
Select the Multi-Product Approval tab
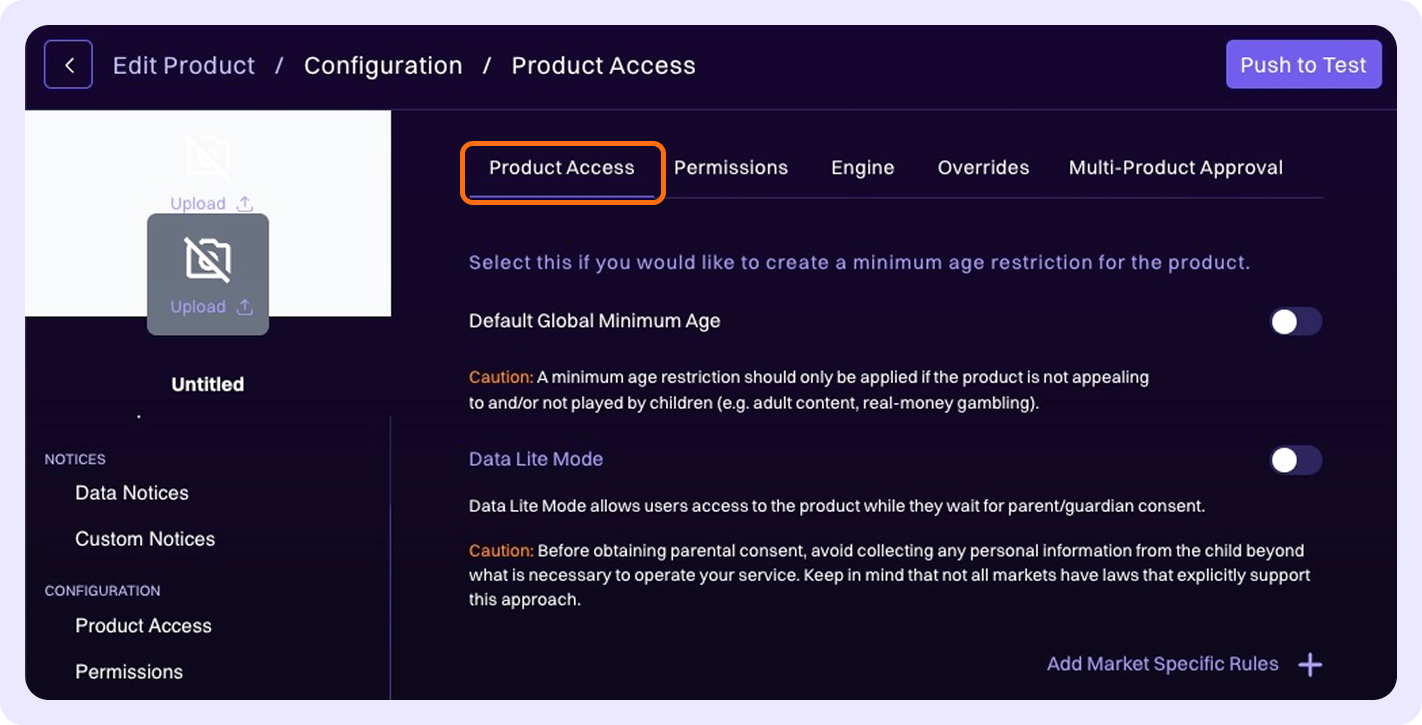tap(1175, 168)
